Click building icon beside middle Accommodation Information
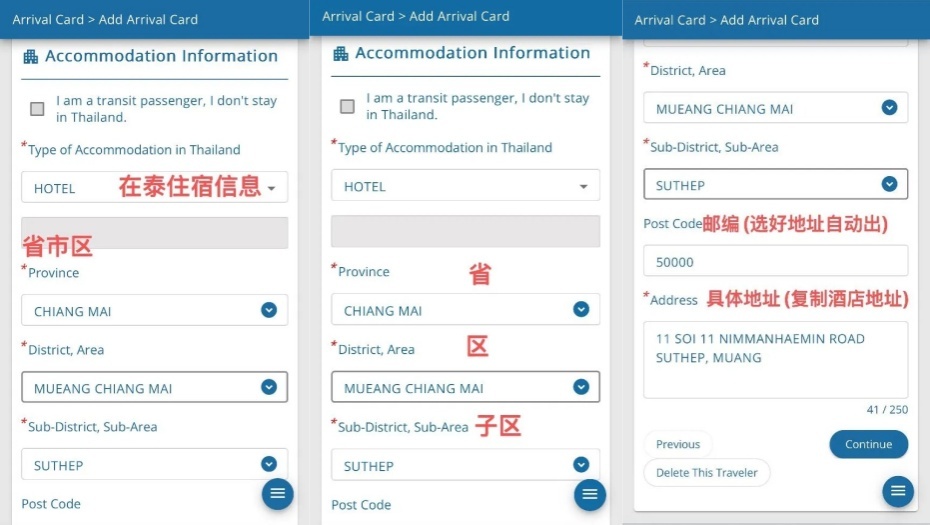Viewport: 930px width, 525px height. (x=340, y=54)
